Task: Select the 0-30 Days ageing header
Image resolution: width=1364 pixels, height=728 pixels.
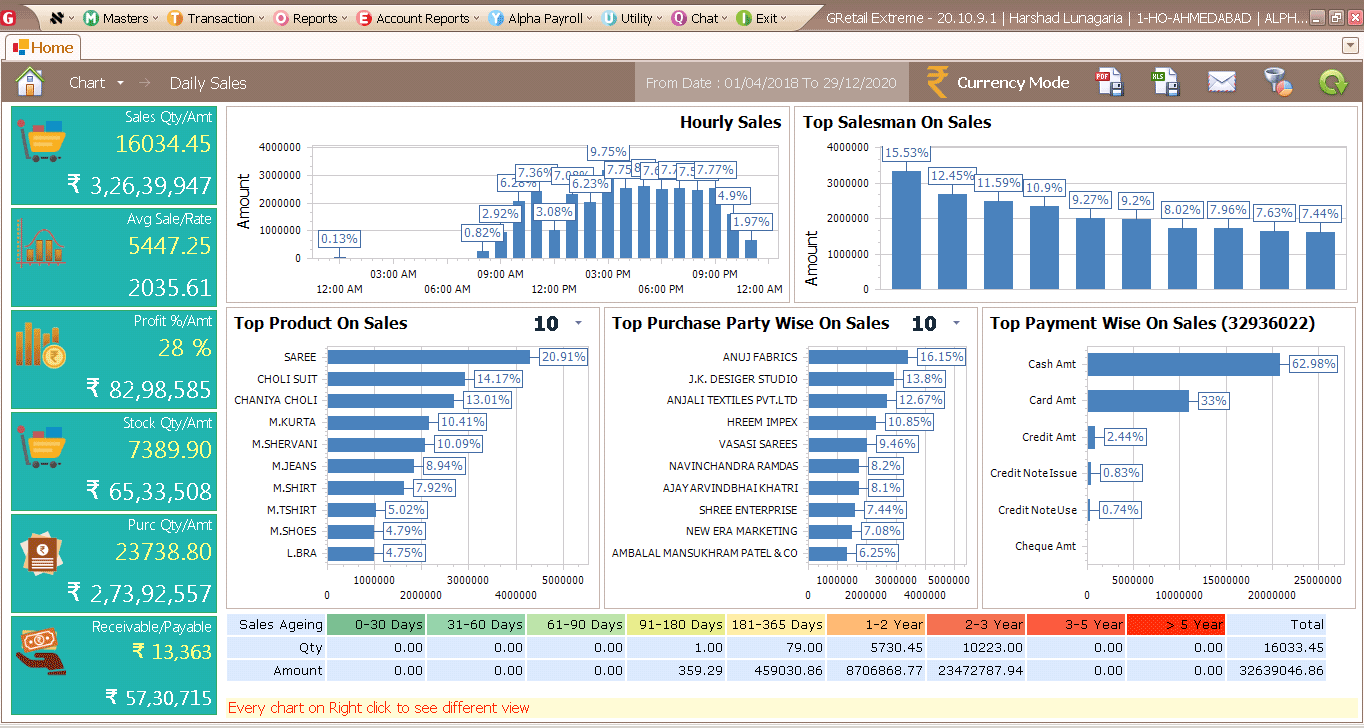Action: (x=376, y=624)
